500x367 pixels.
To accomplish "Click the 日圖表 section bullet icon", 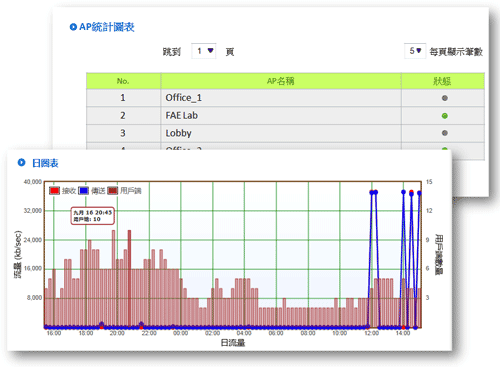I will 21,163.
